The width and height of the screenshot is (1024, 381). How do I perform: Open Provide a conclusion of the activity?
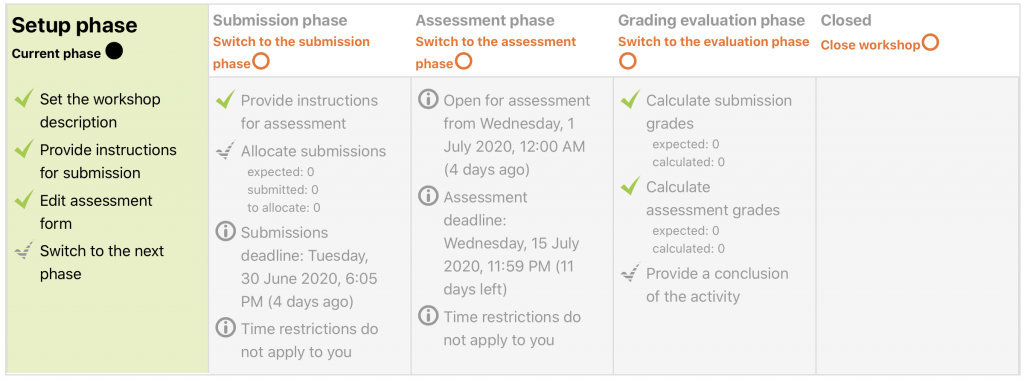point(717,285)
